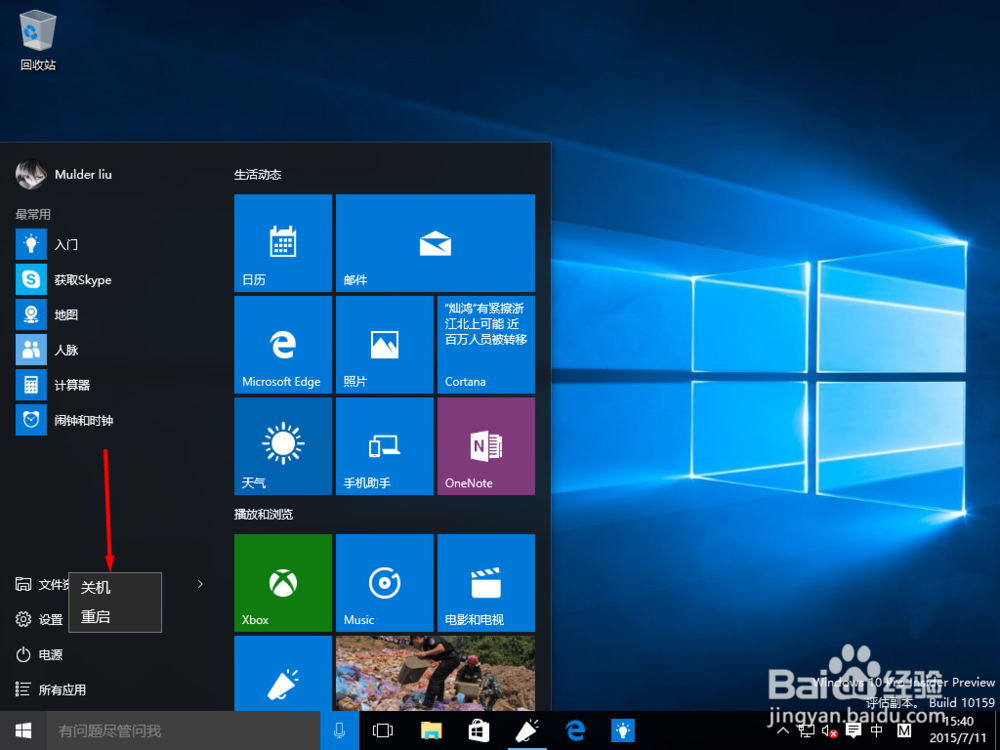Open File Explorer from taskbar
This screenshot has height=750, width=1000.
(432, 730)
